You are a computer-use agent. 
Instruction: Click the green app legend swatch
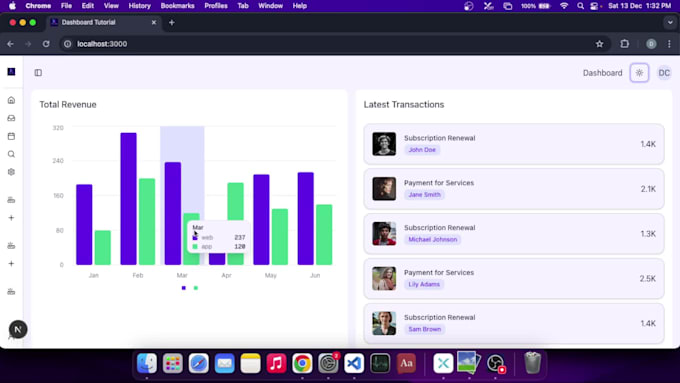pyautogui.click(x=196, y=288)
